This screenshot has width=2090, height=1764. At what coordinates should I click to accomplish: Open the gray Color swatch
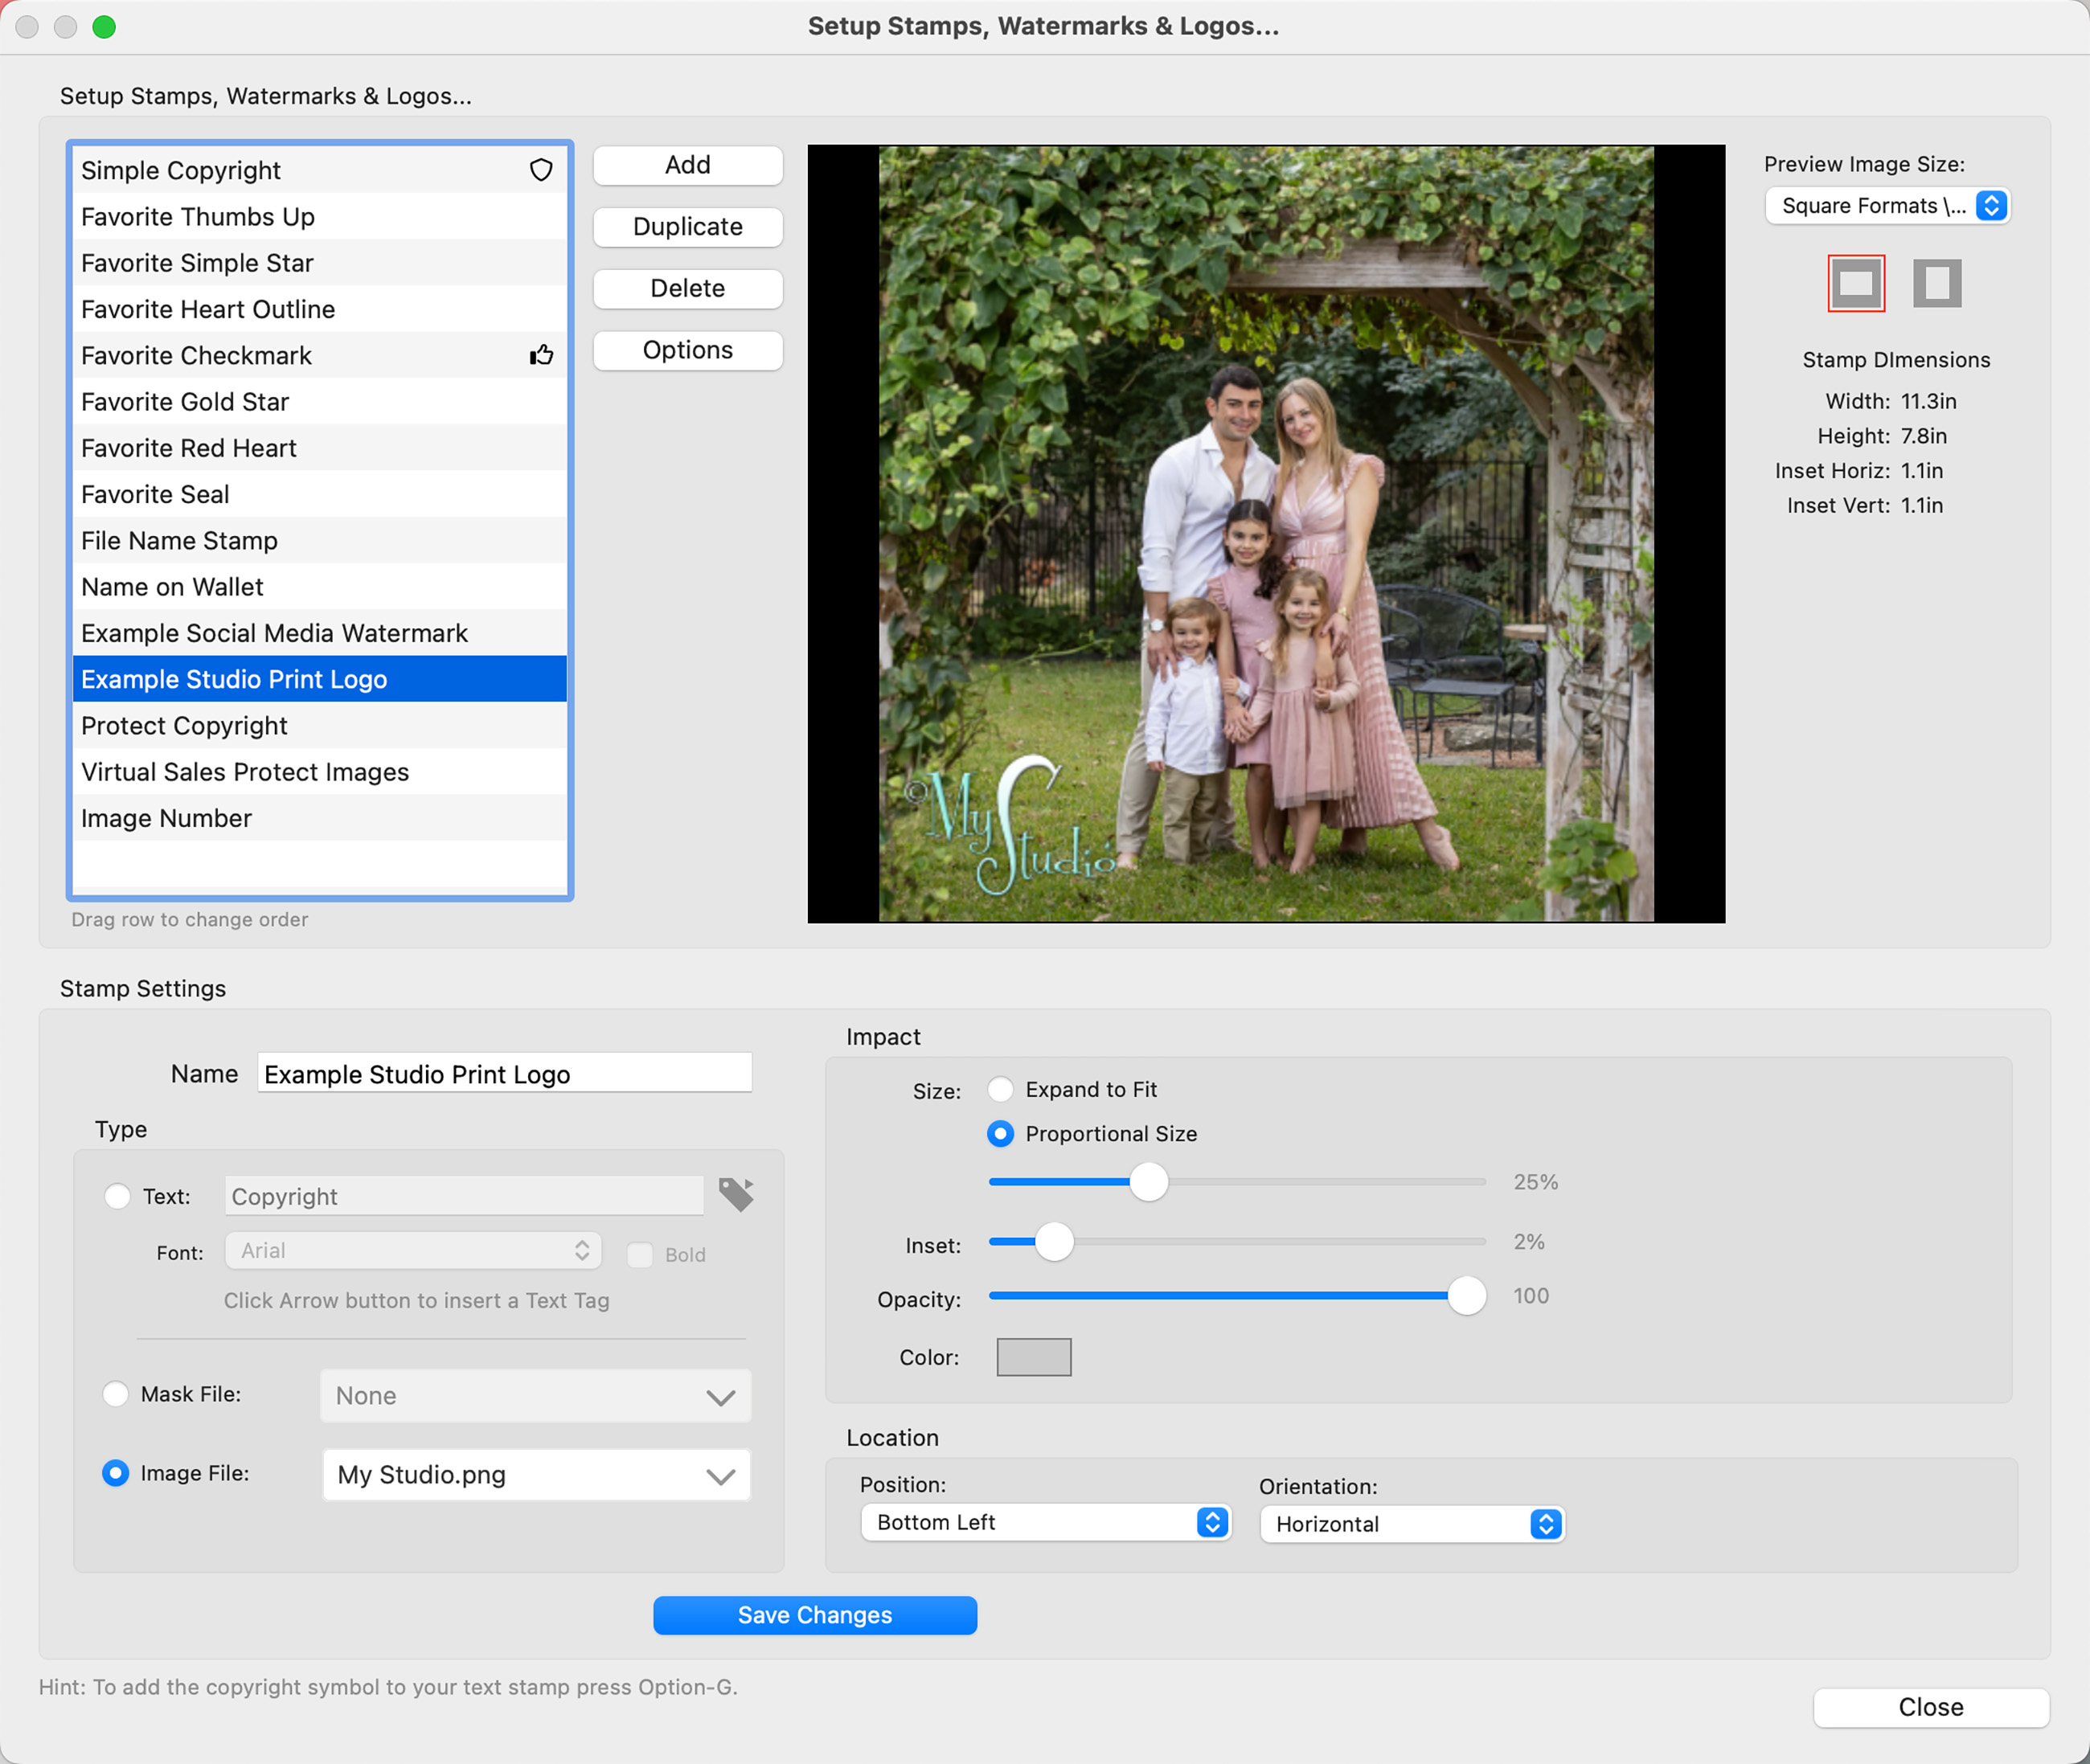coord(1033,1357)
